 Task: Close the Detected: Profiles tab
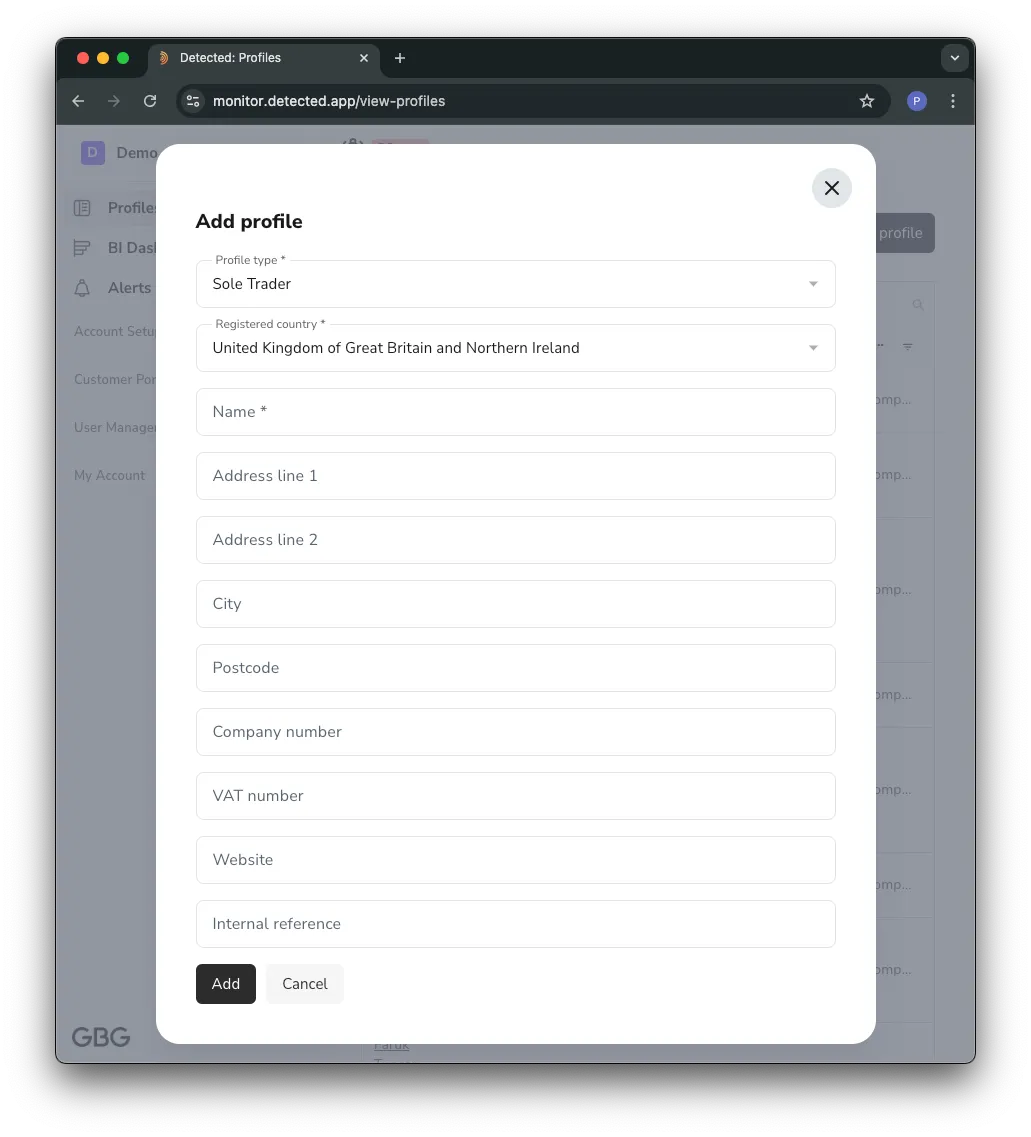click(x=364, y=58)
